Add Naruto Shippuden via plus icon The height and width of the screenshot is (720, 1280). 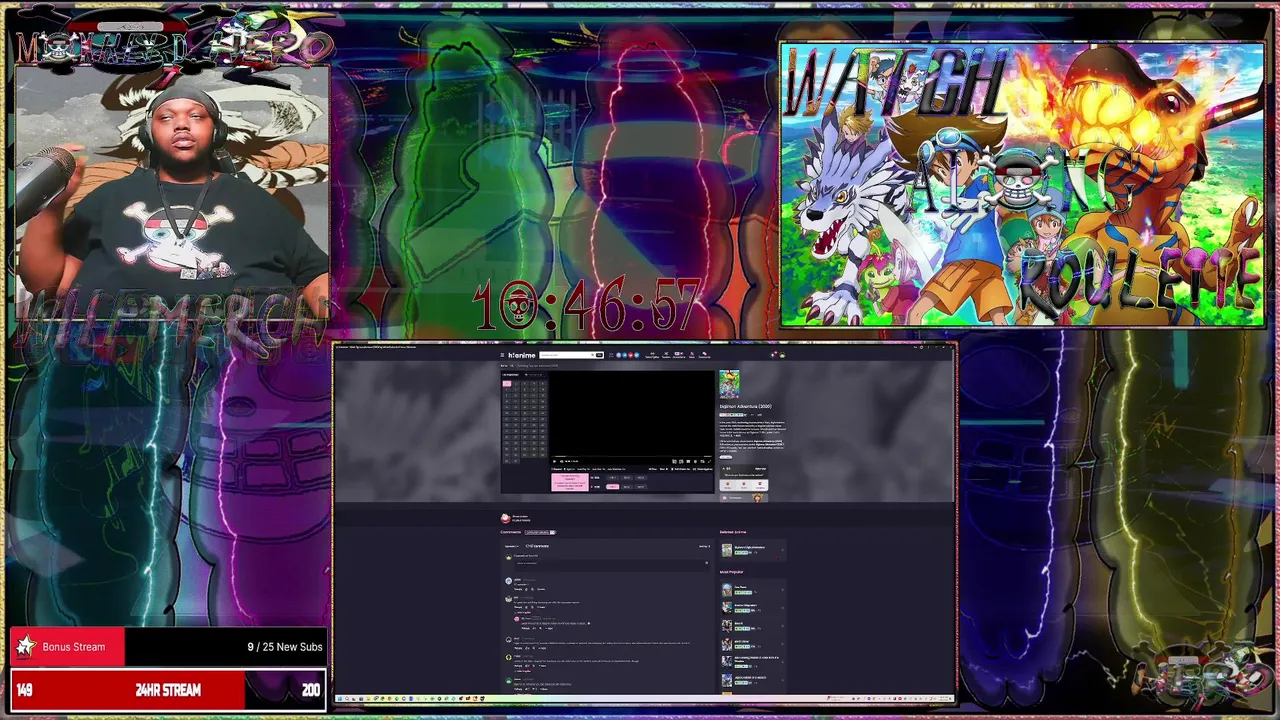pyautogui.click(x=783, y=608)
